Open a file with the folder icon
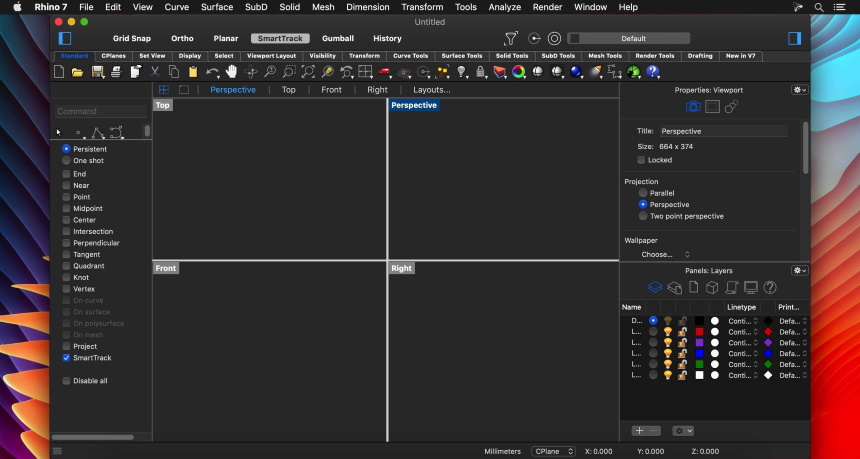Image resolution: width=860 pixels, height=459 pixels. coord(77,72)
